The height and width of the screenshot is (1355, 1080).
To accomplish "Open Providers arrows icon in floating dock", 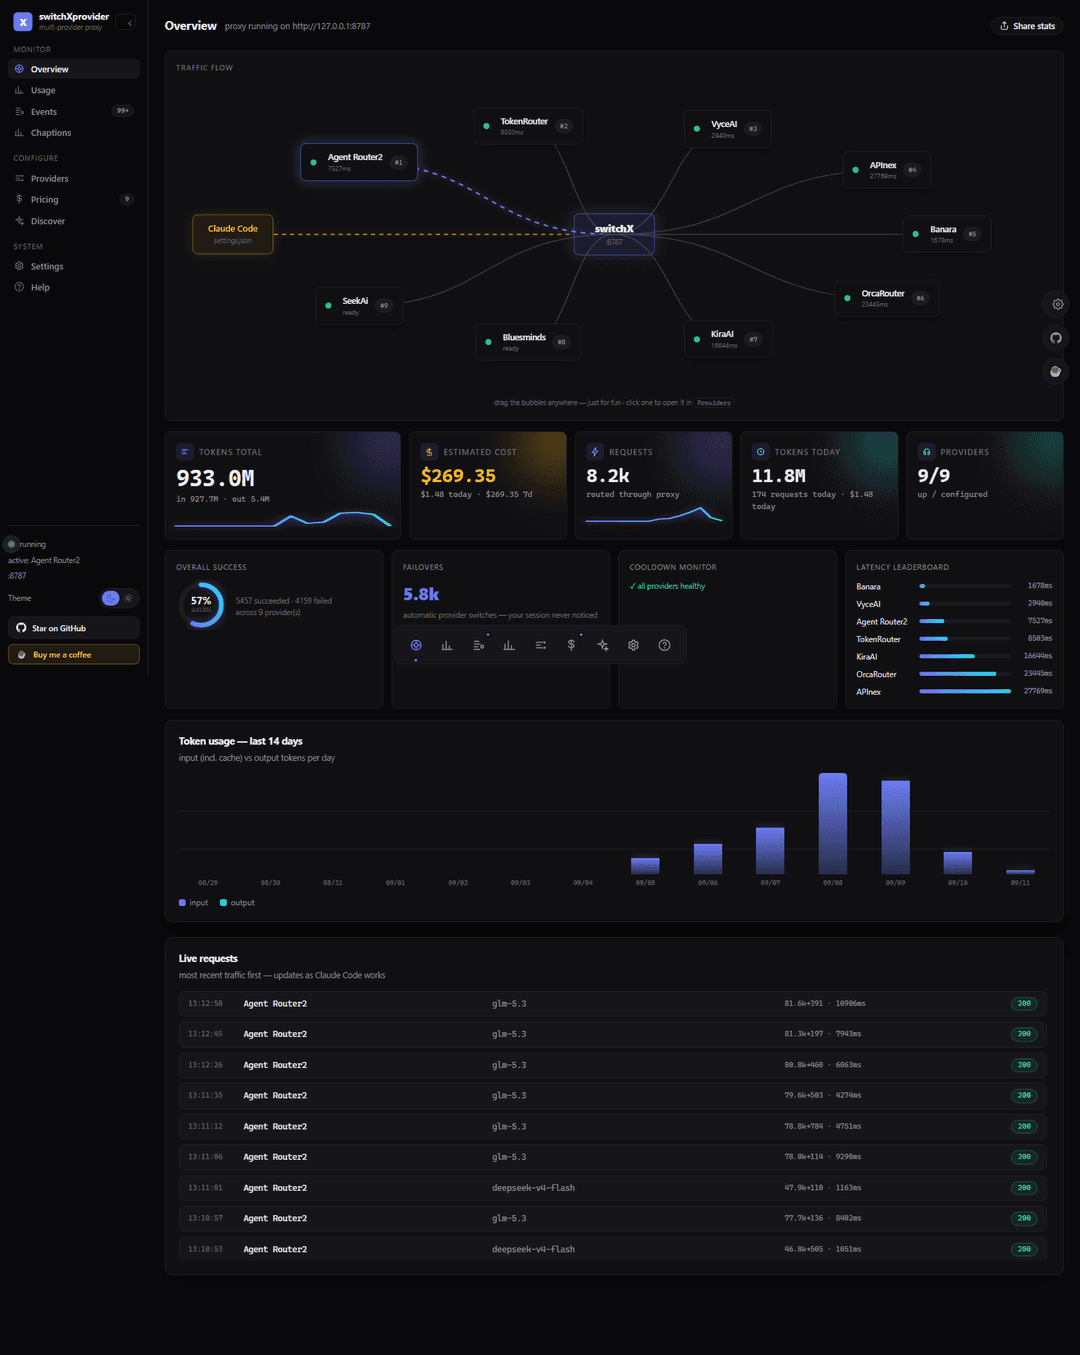I will tap(540, 645).
